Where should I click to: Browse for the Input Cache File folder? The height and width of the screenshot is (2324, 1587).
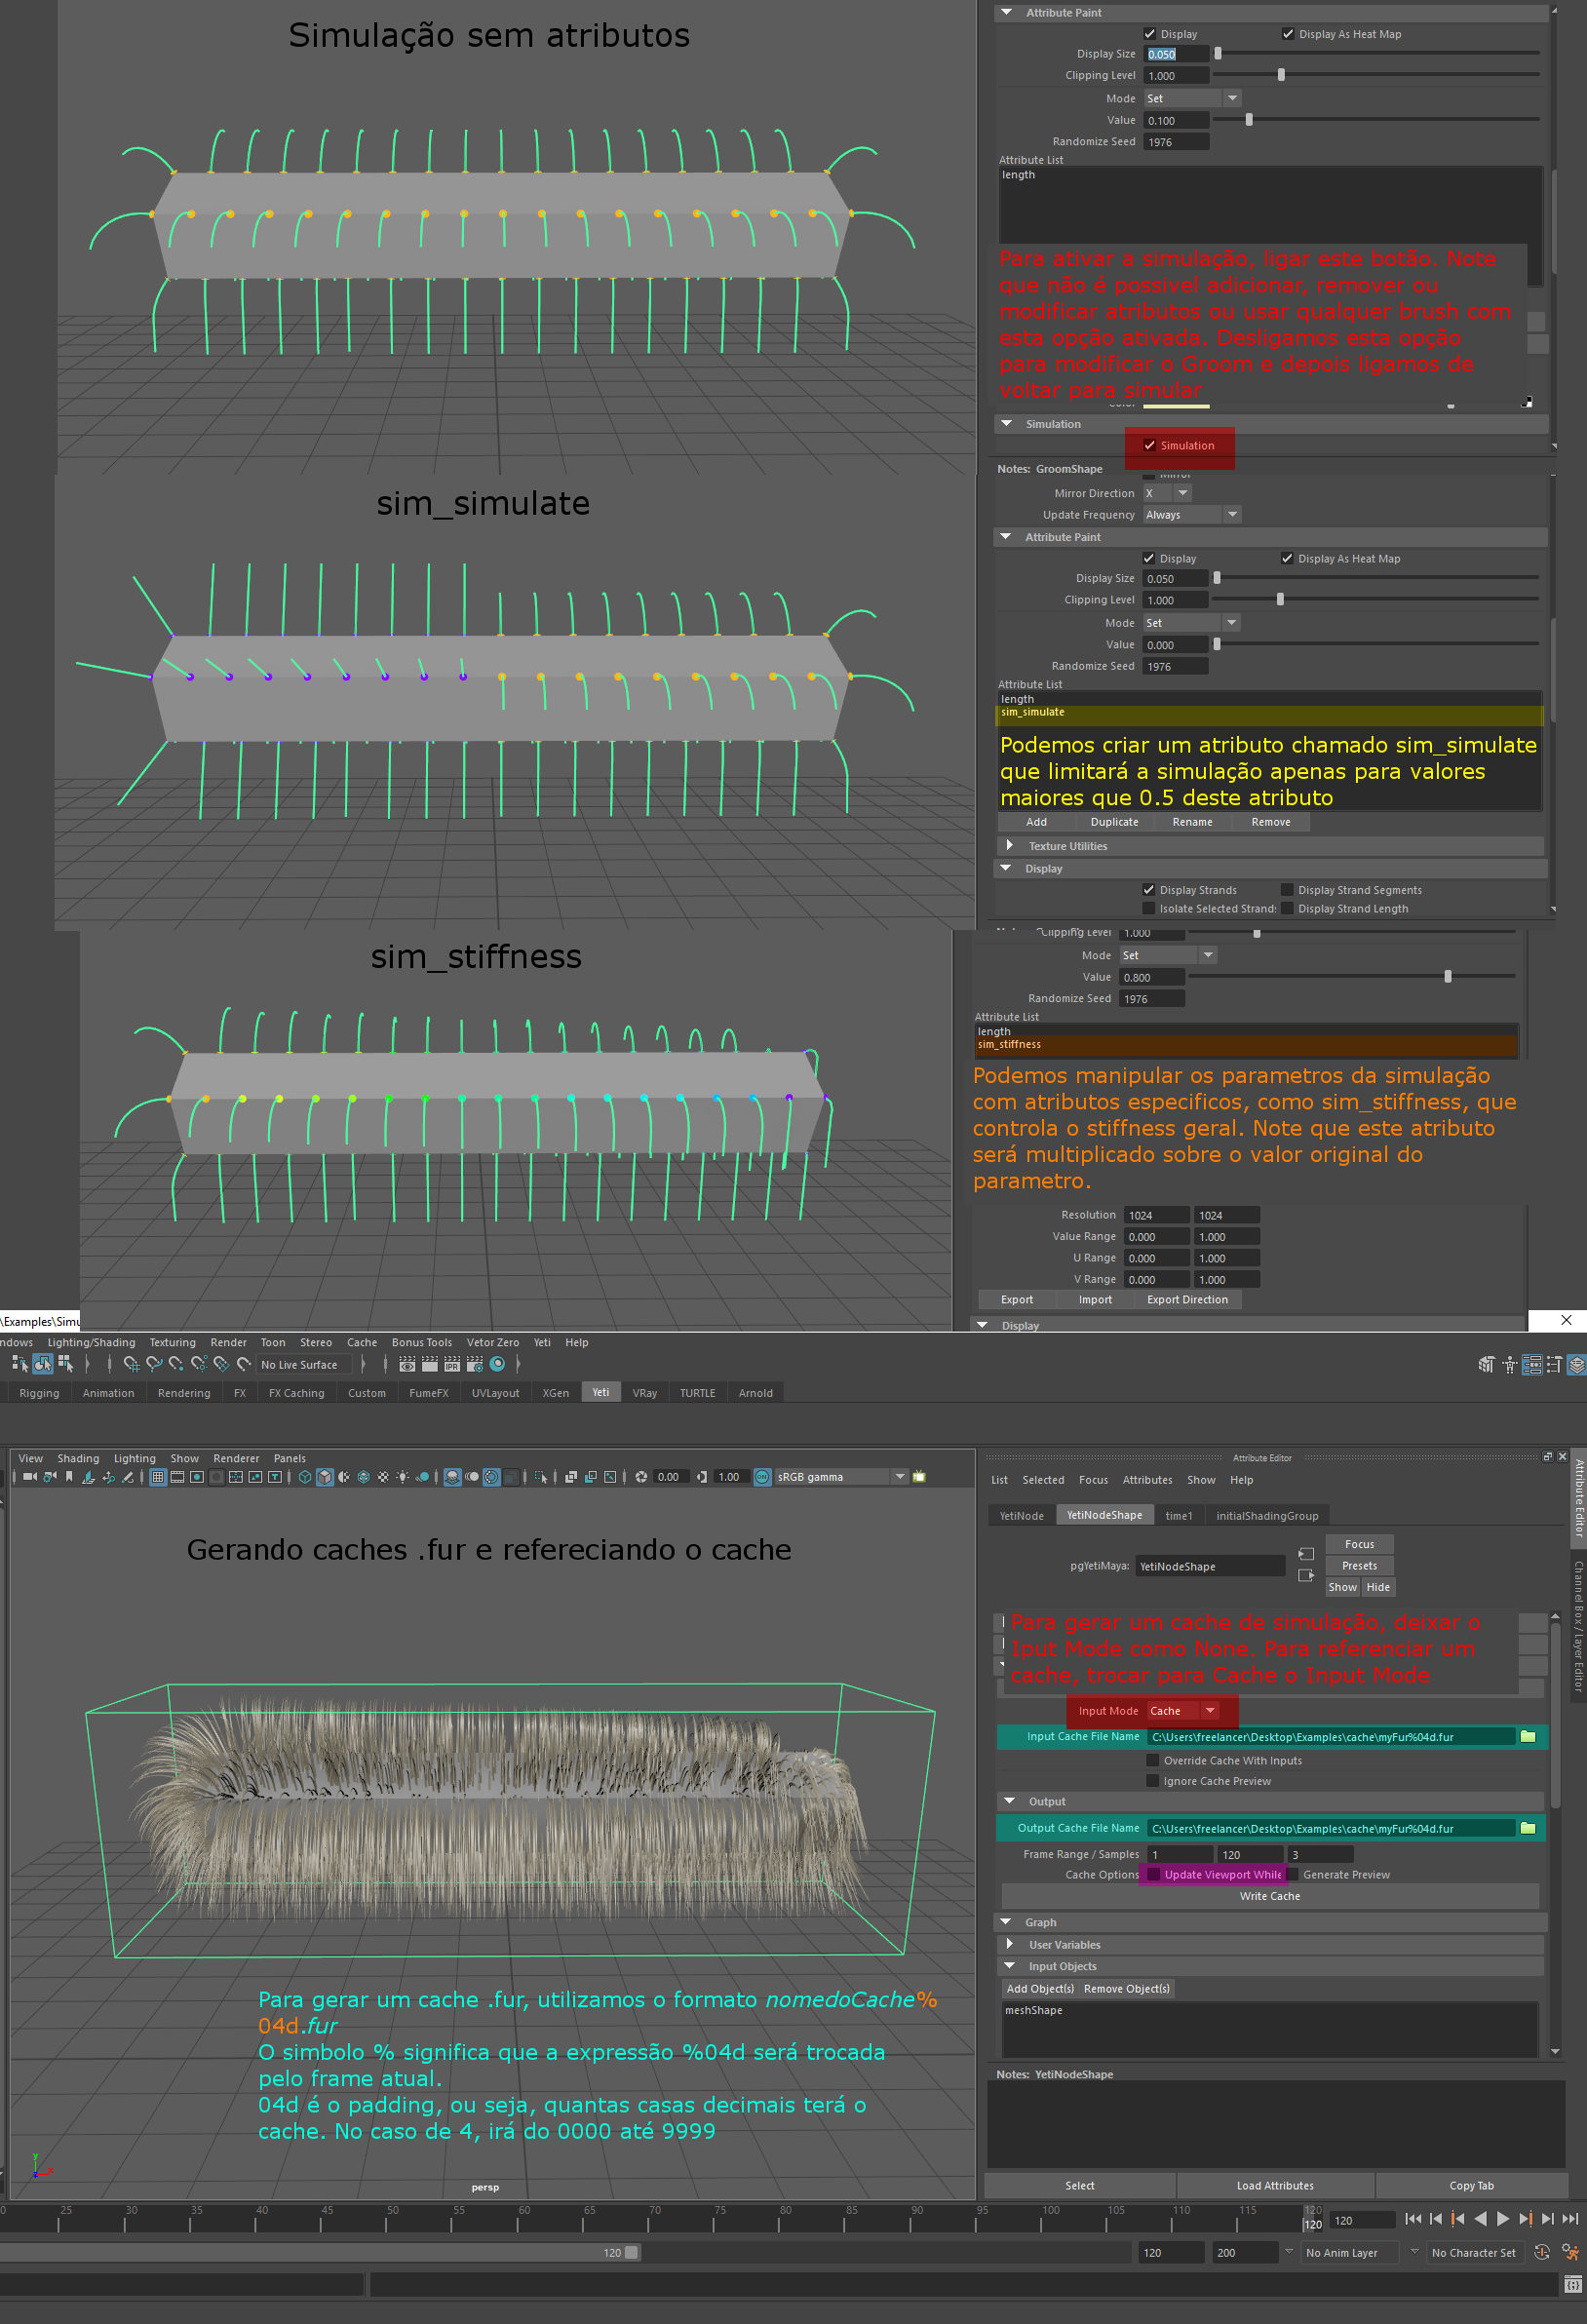1527,1737
